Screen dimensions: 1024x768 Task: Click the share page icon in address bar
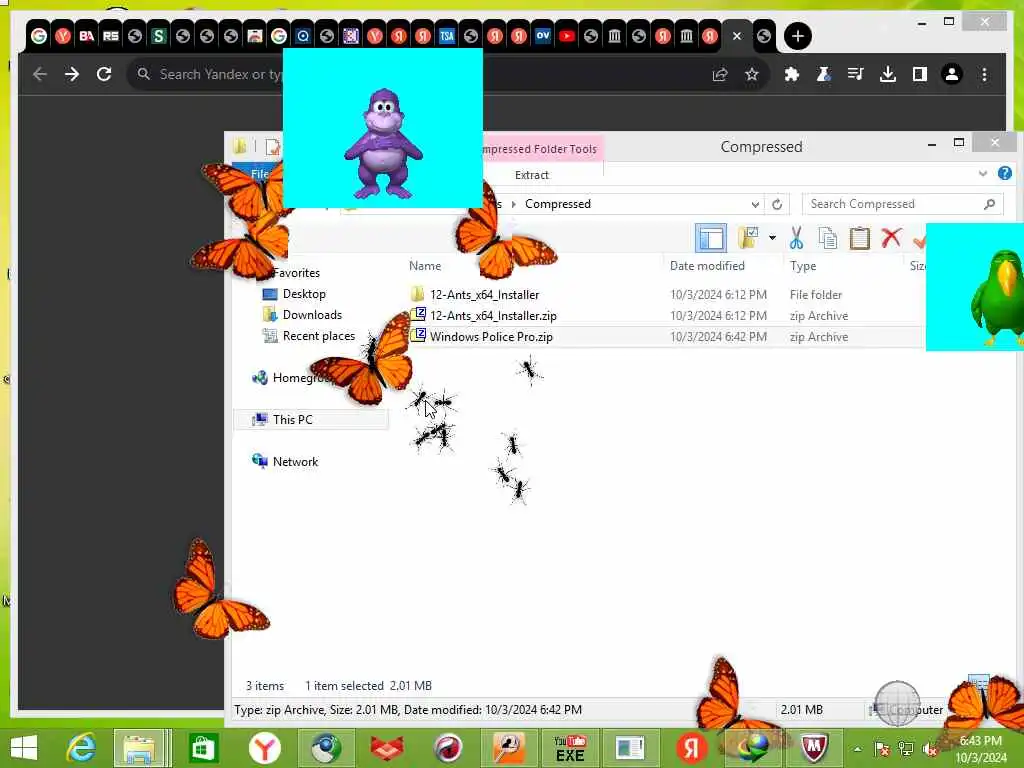tap(720, 74)
